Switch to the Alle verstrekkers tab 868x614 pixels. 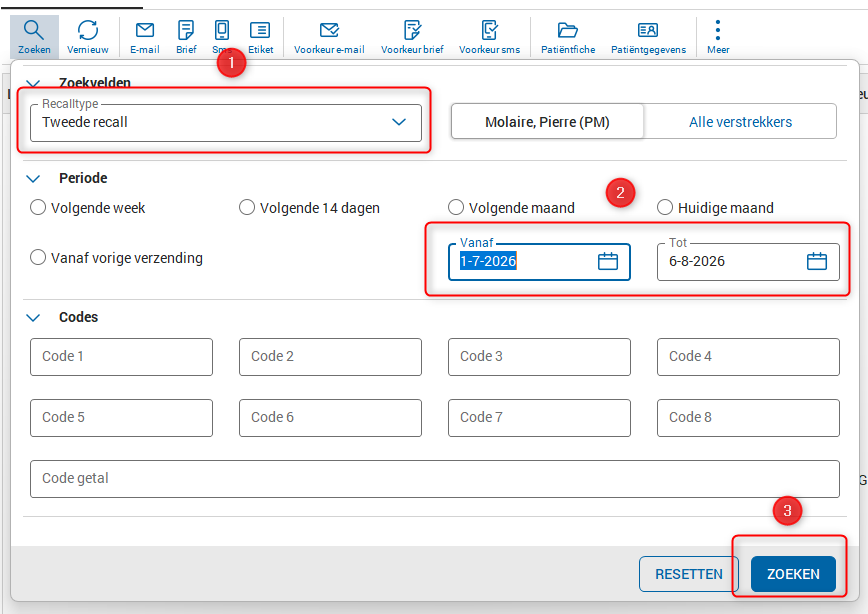(x=740, y=122)
